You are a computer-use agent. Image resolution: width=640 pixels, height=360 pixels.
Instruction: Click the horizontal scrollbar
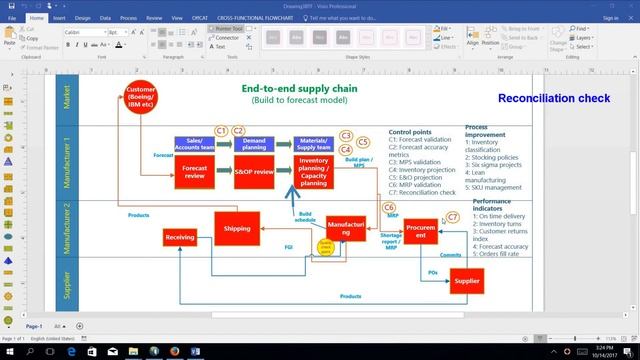click(338, 315)
